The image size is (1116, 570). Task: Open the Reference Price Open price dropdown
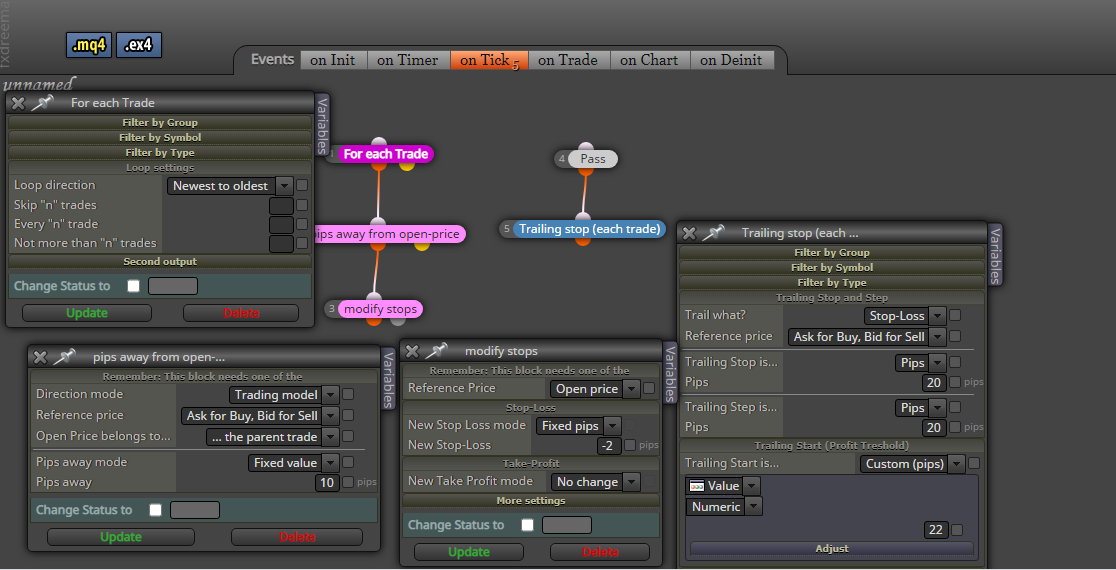point(595,389)
